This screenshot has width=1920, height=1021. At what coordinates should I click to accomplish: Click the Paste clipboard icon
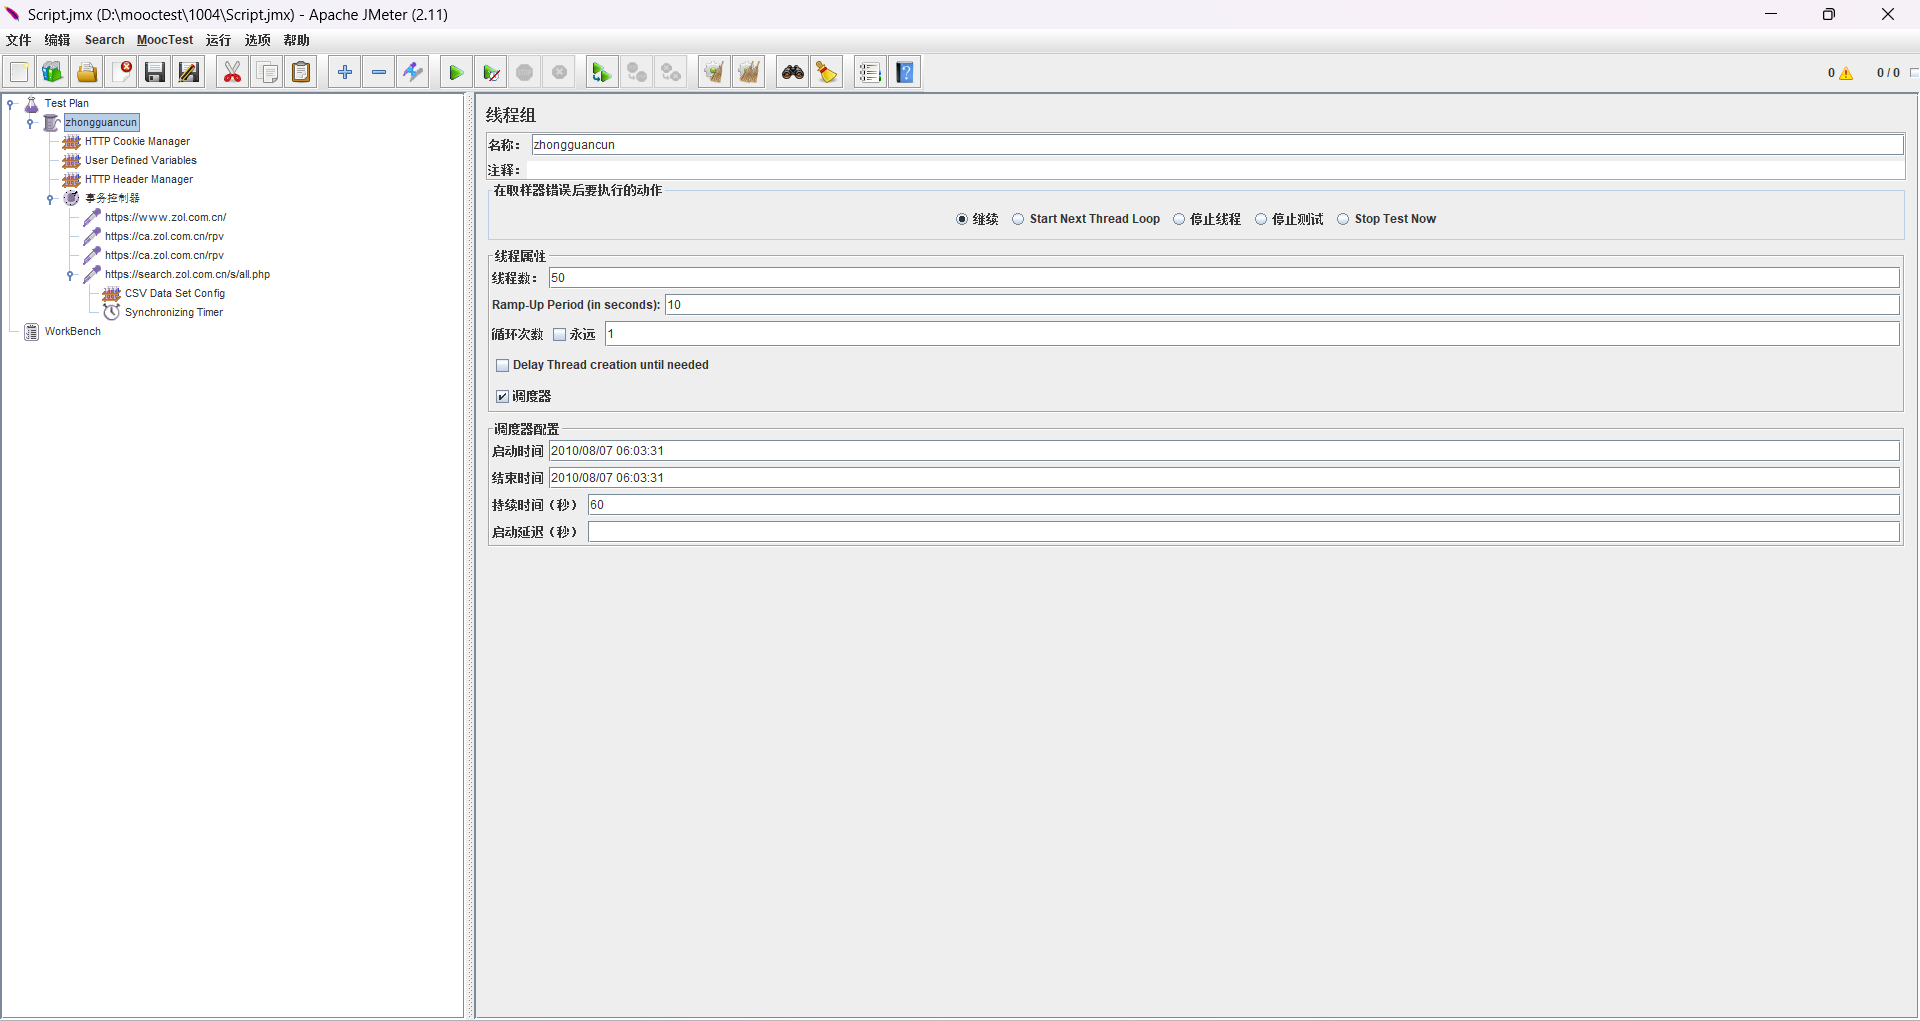pos(301,72)
